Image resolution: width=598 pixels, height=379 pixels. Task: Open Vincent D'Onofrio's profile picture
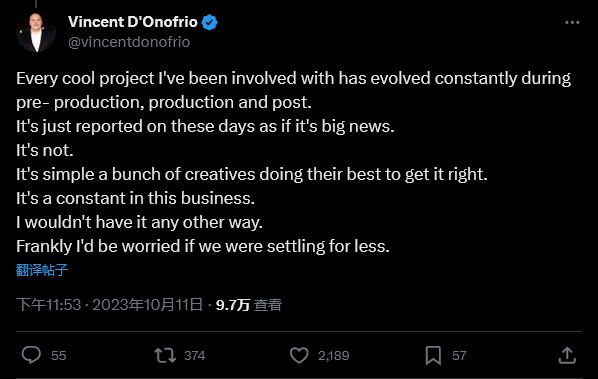click(36, 32)
